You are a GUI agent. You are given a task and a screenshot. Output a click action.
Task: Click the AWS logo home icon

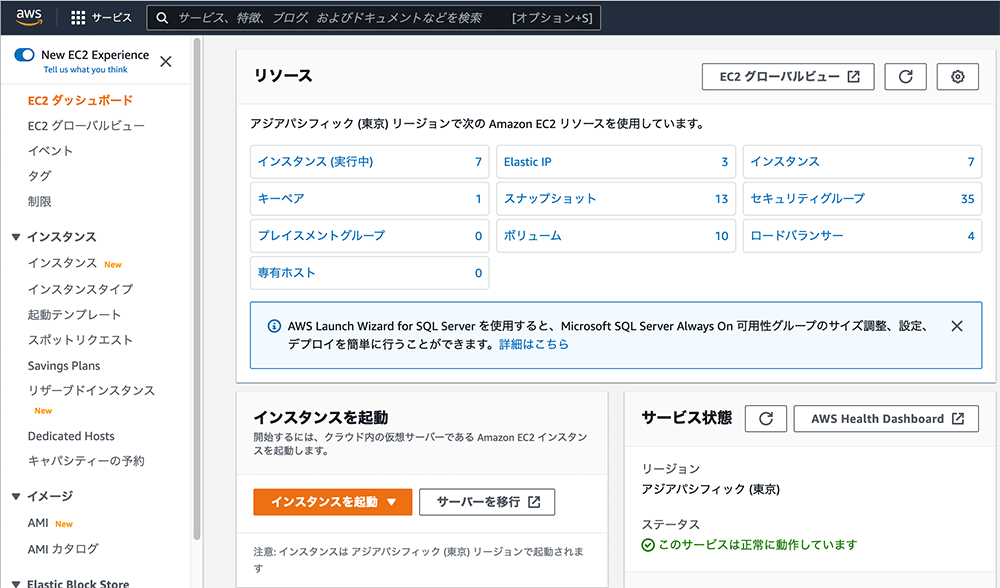pos(28,18)
